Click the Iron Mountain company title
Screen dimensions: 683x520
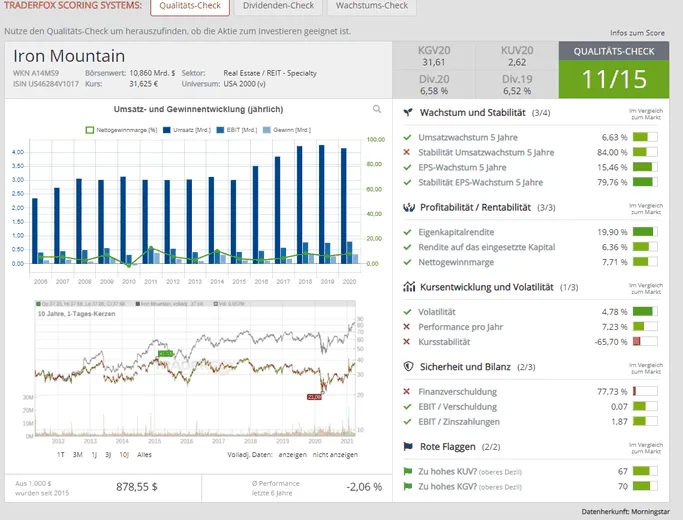click(69, 56)
